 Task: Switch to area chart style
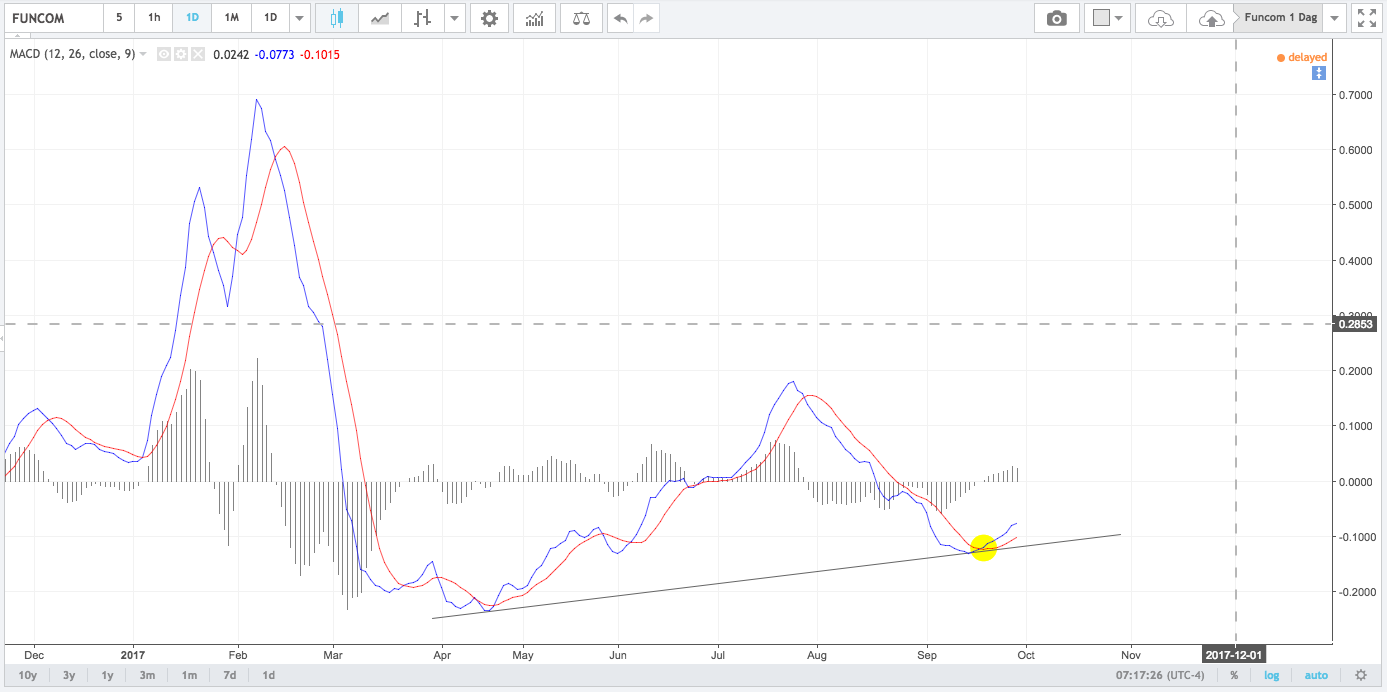pyautogui.click(x=380, y=18)
